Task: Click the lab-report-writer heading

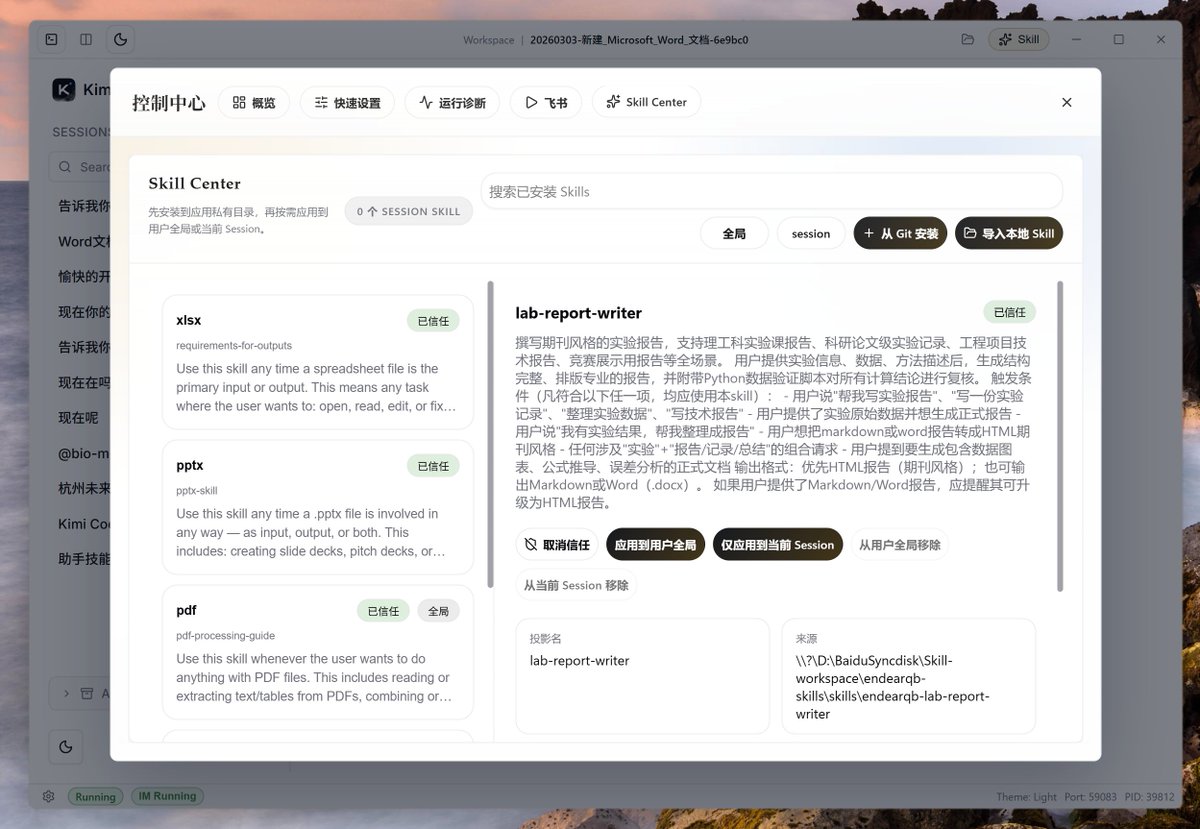Action: tap(579, 313)
